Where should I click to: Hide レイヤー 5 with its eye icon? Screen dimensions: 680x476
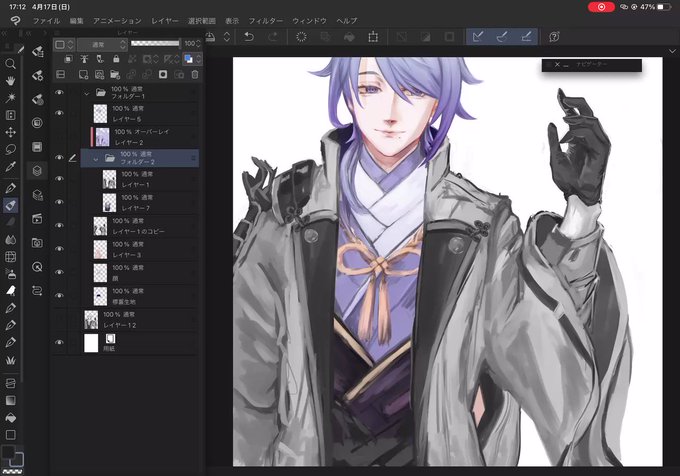[x=59, y=113]
